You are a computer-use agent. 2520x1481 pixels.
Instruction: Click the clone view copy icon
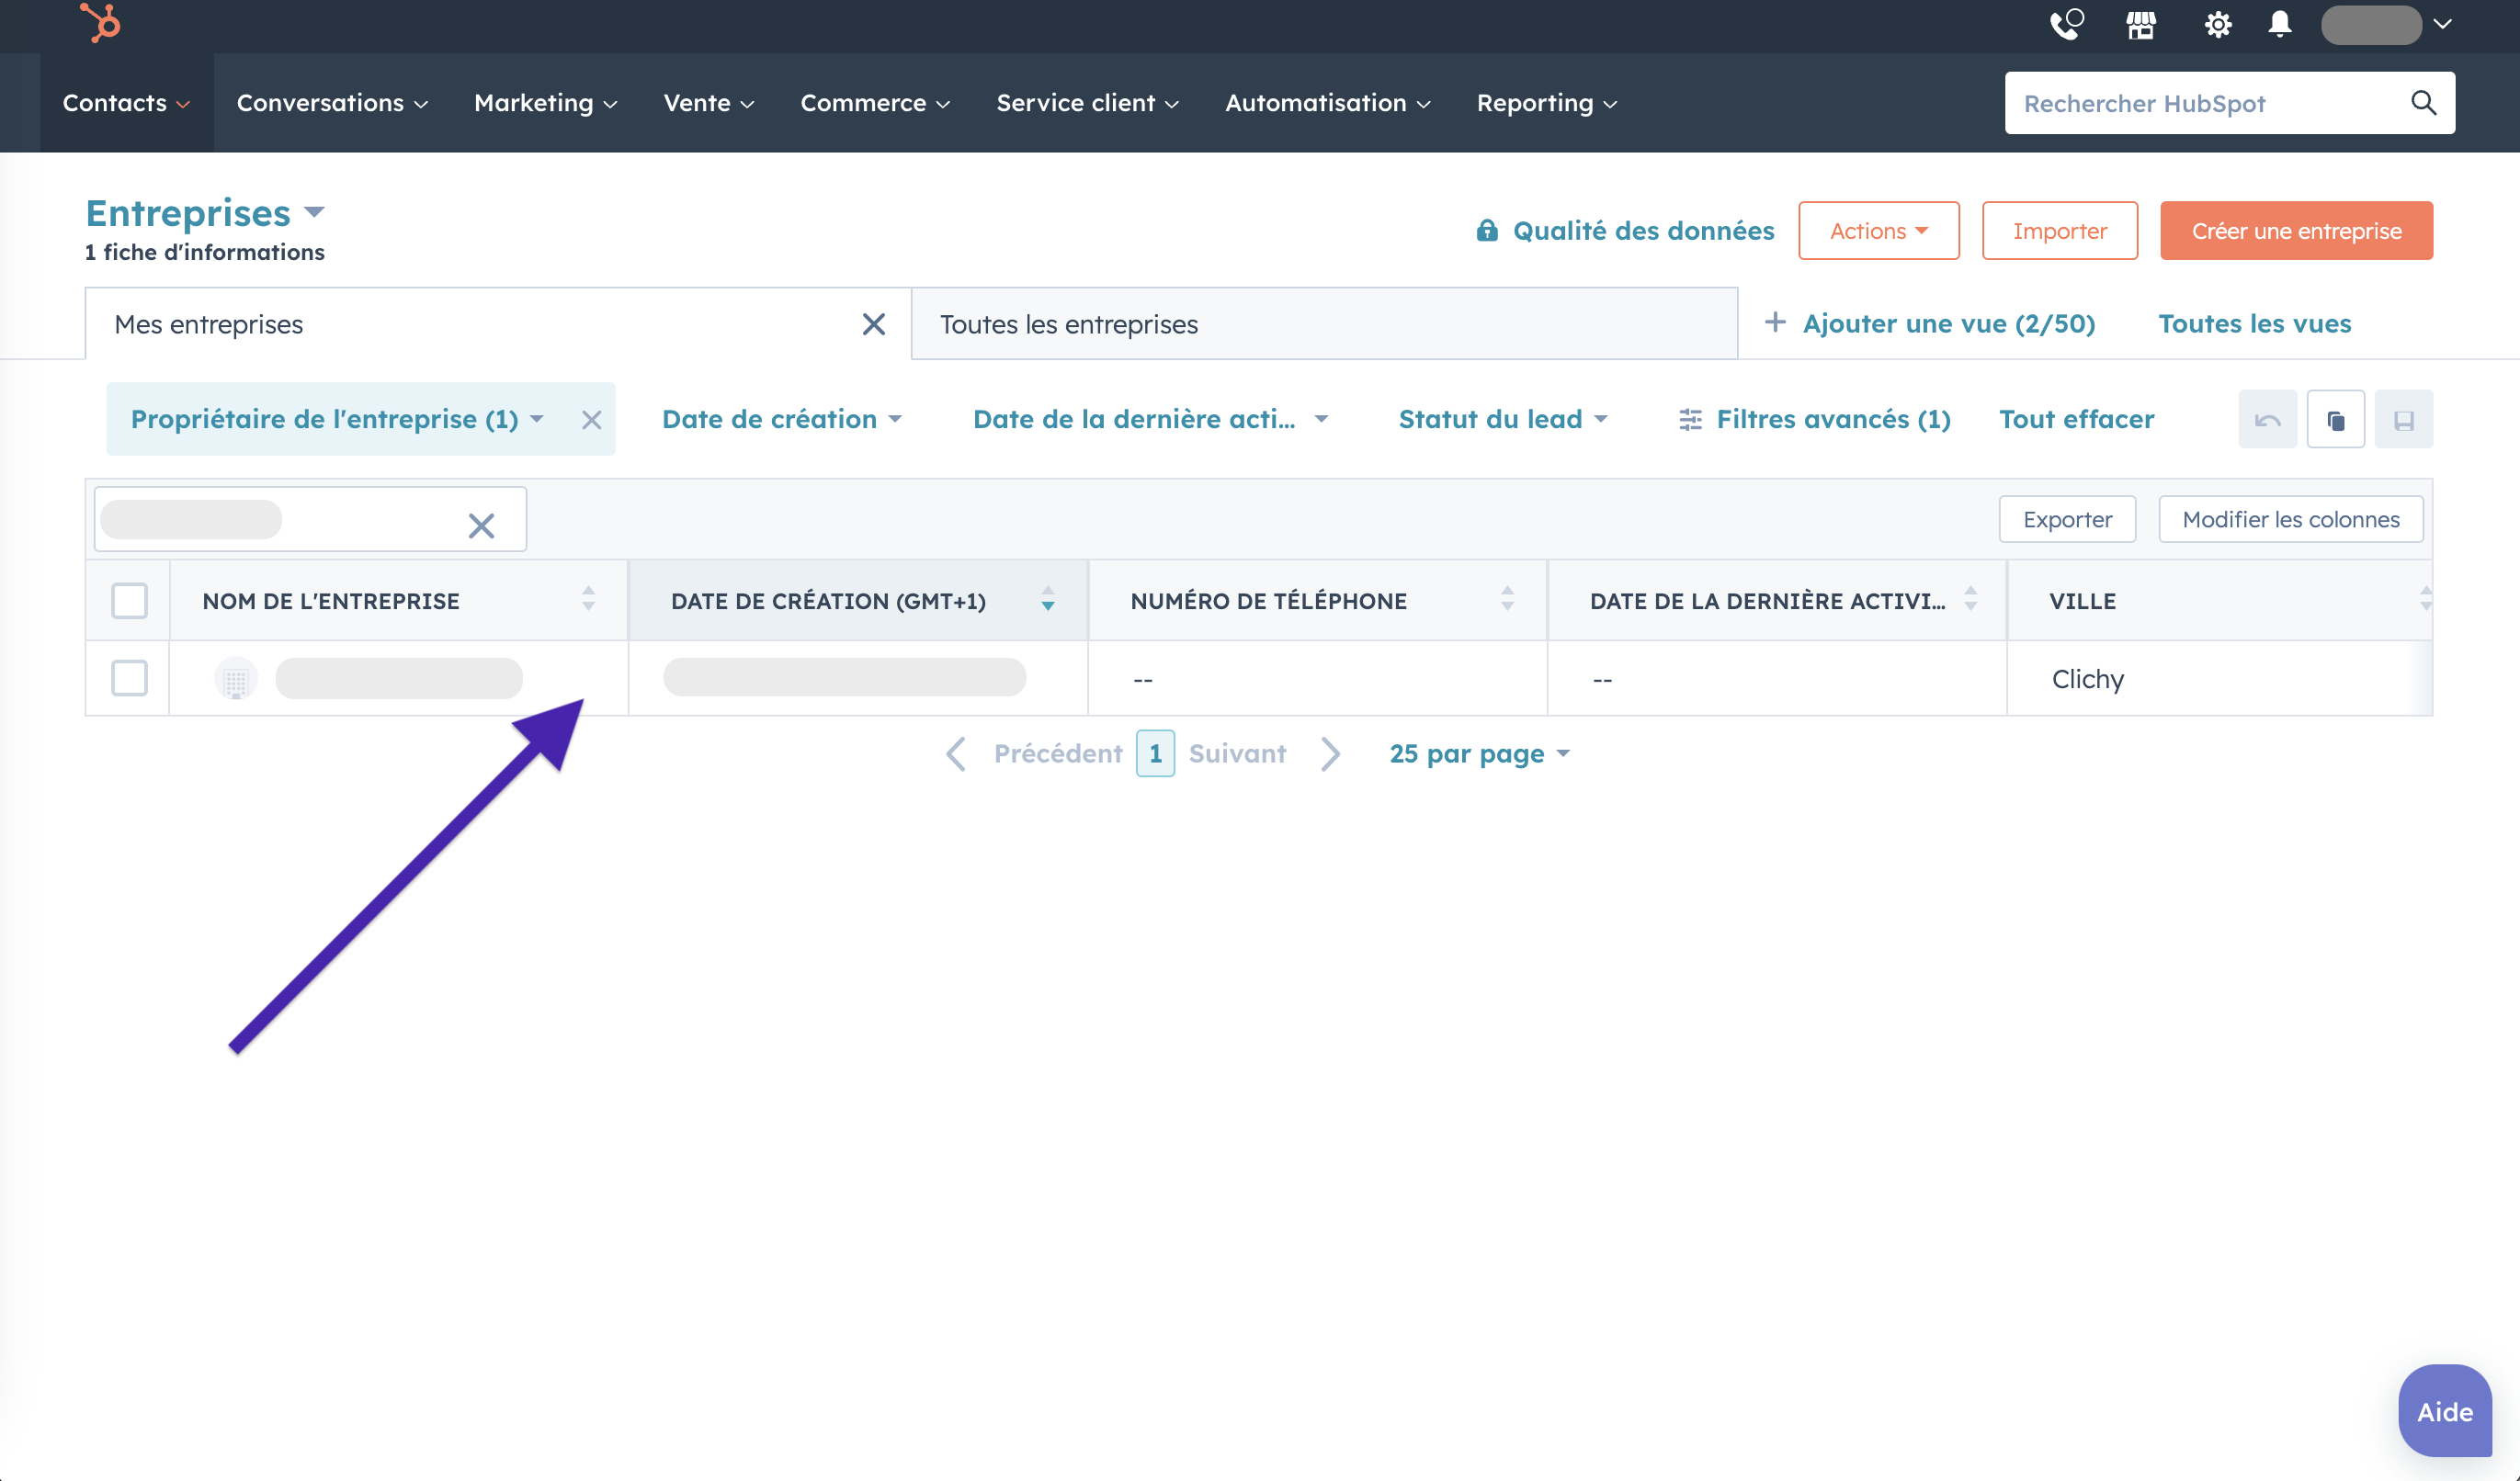click(x=2335, y=420)
